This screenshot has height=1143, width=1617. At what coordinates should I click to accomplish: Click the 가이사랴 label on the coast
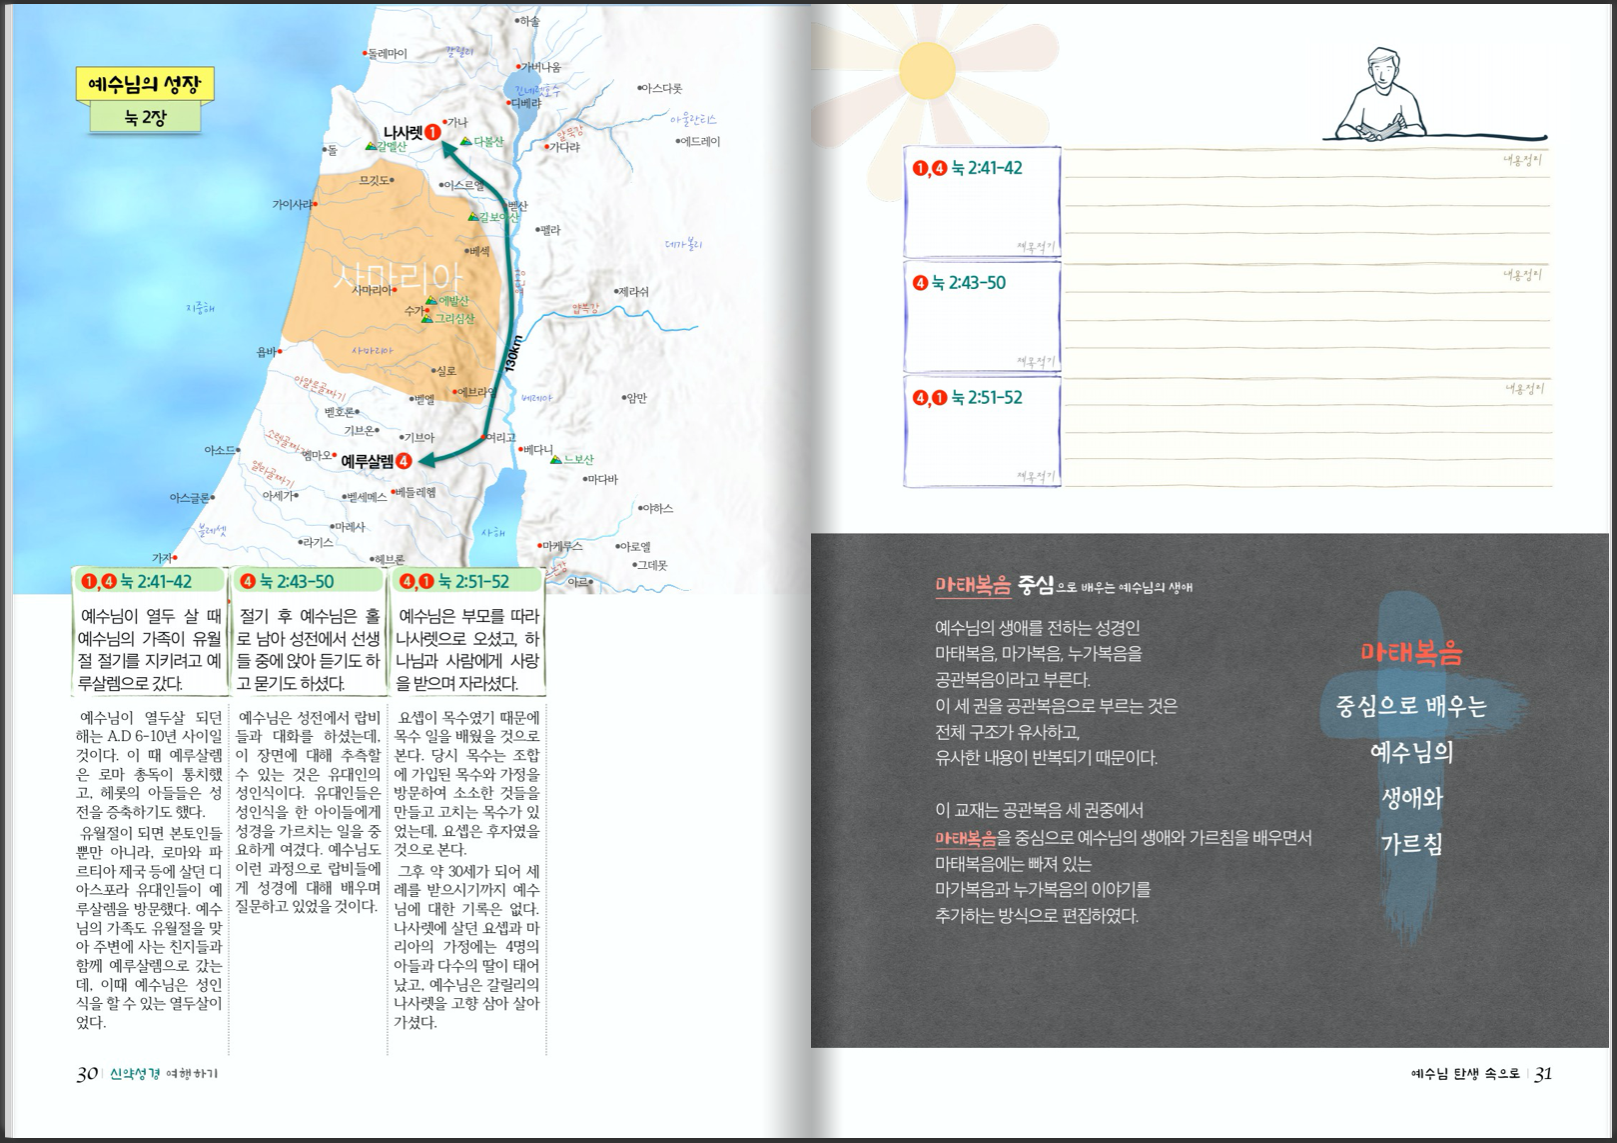pos(293,204)
